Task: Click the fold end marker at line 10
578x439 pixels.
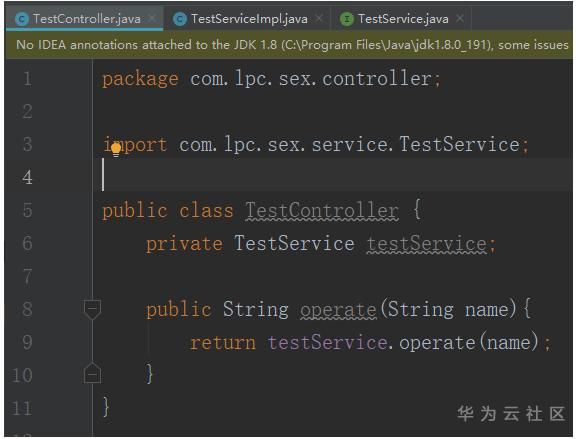Action: (x=92, y=373)
